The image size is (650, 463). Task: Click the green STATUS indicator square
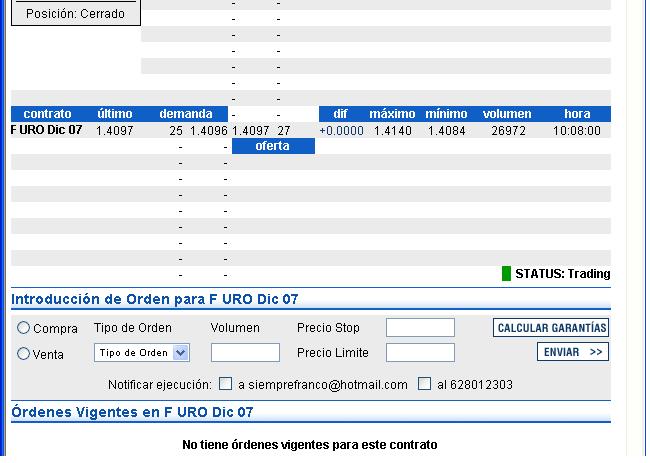[x=506, y=274]
